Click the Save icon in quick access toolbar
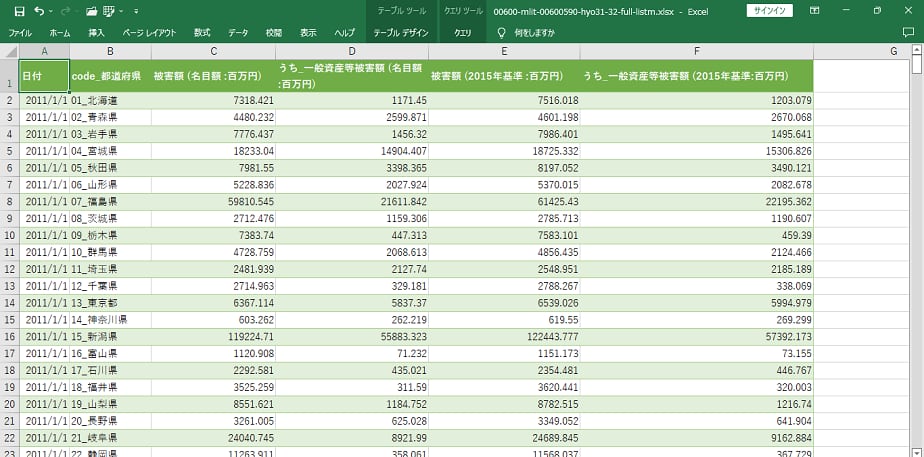The width and height of the screenshot is (924, 457). [x=19, y=11]
